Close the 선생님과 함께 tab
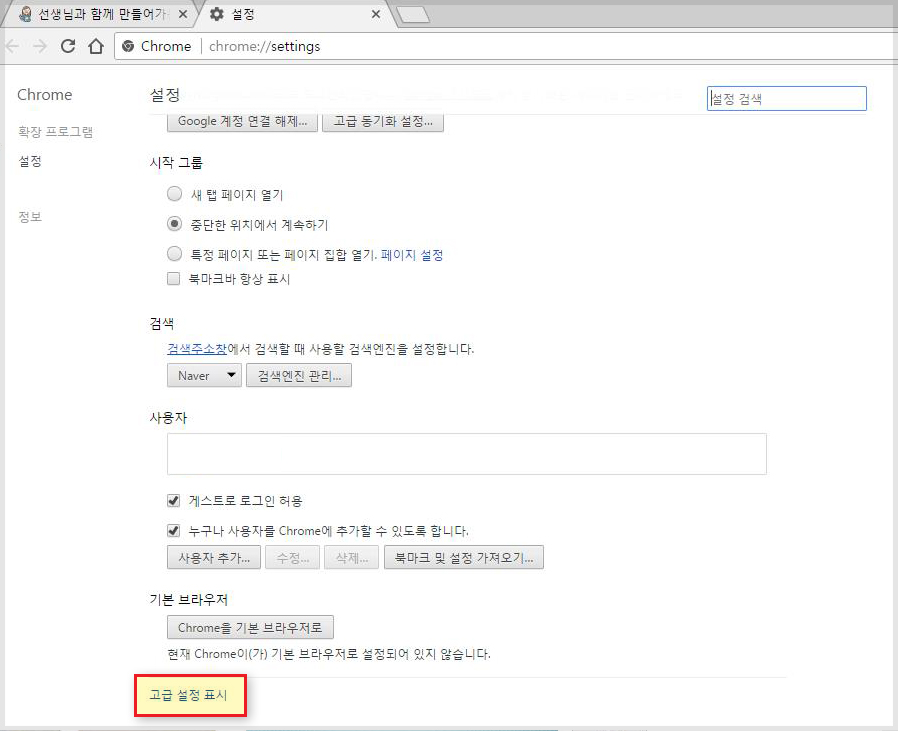Screen dimensions: 898x731 pyautogui.click(x=183, y=14)
